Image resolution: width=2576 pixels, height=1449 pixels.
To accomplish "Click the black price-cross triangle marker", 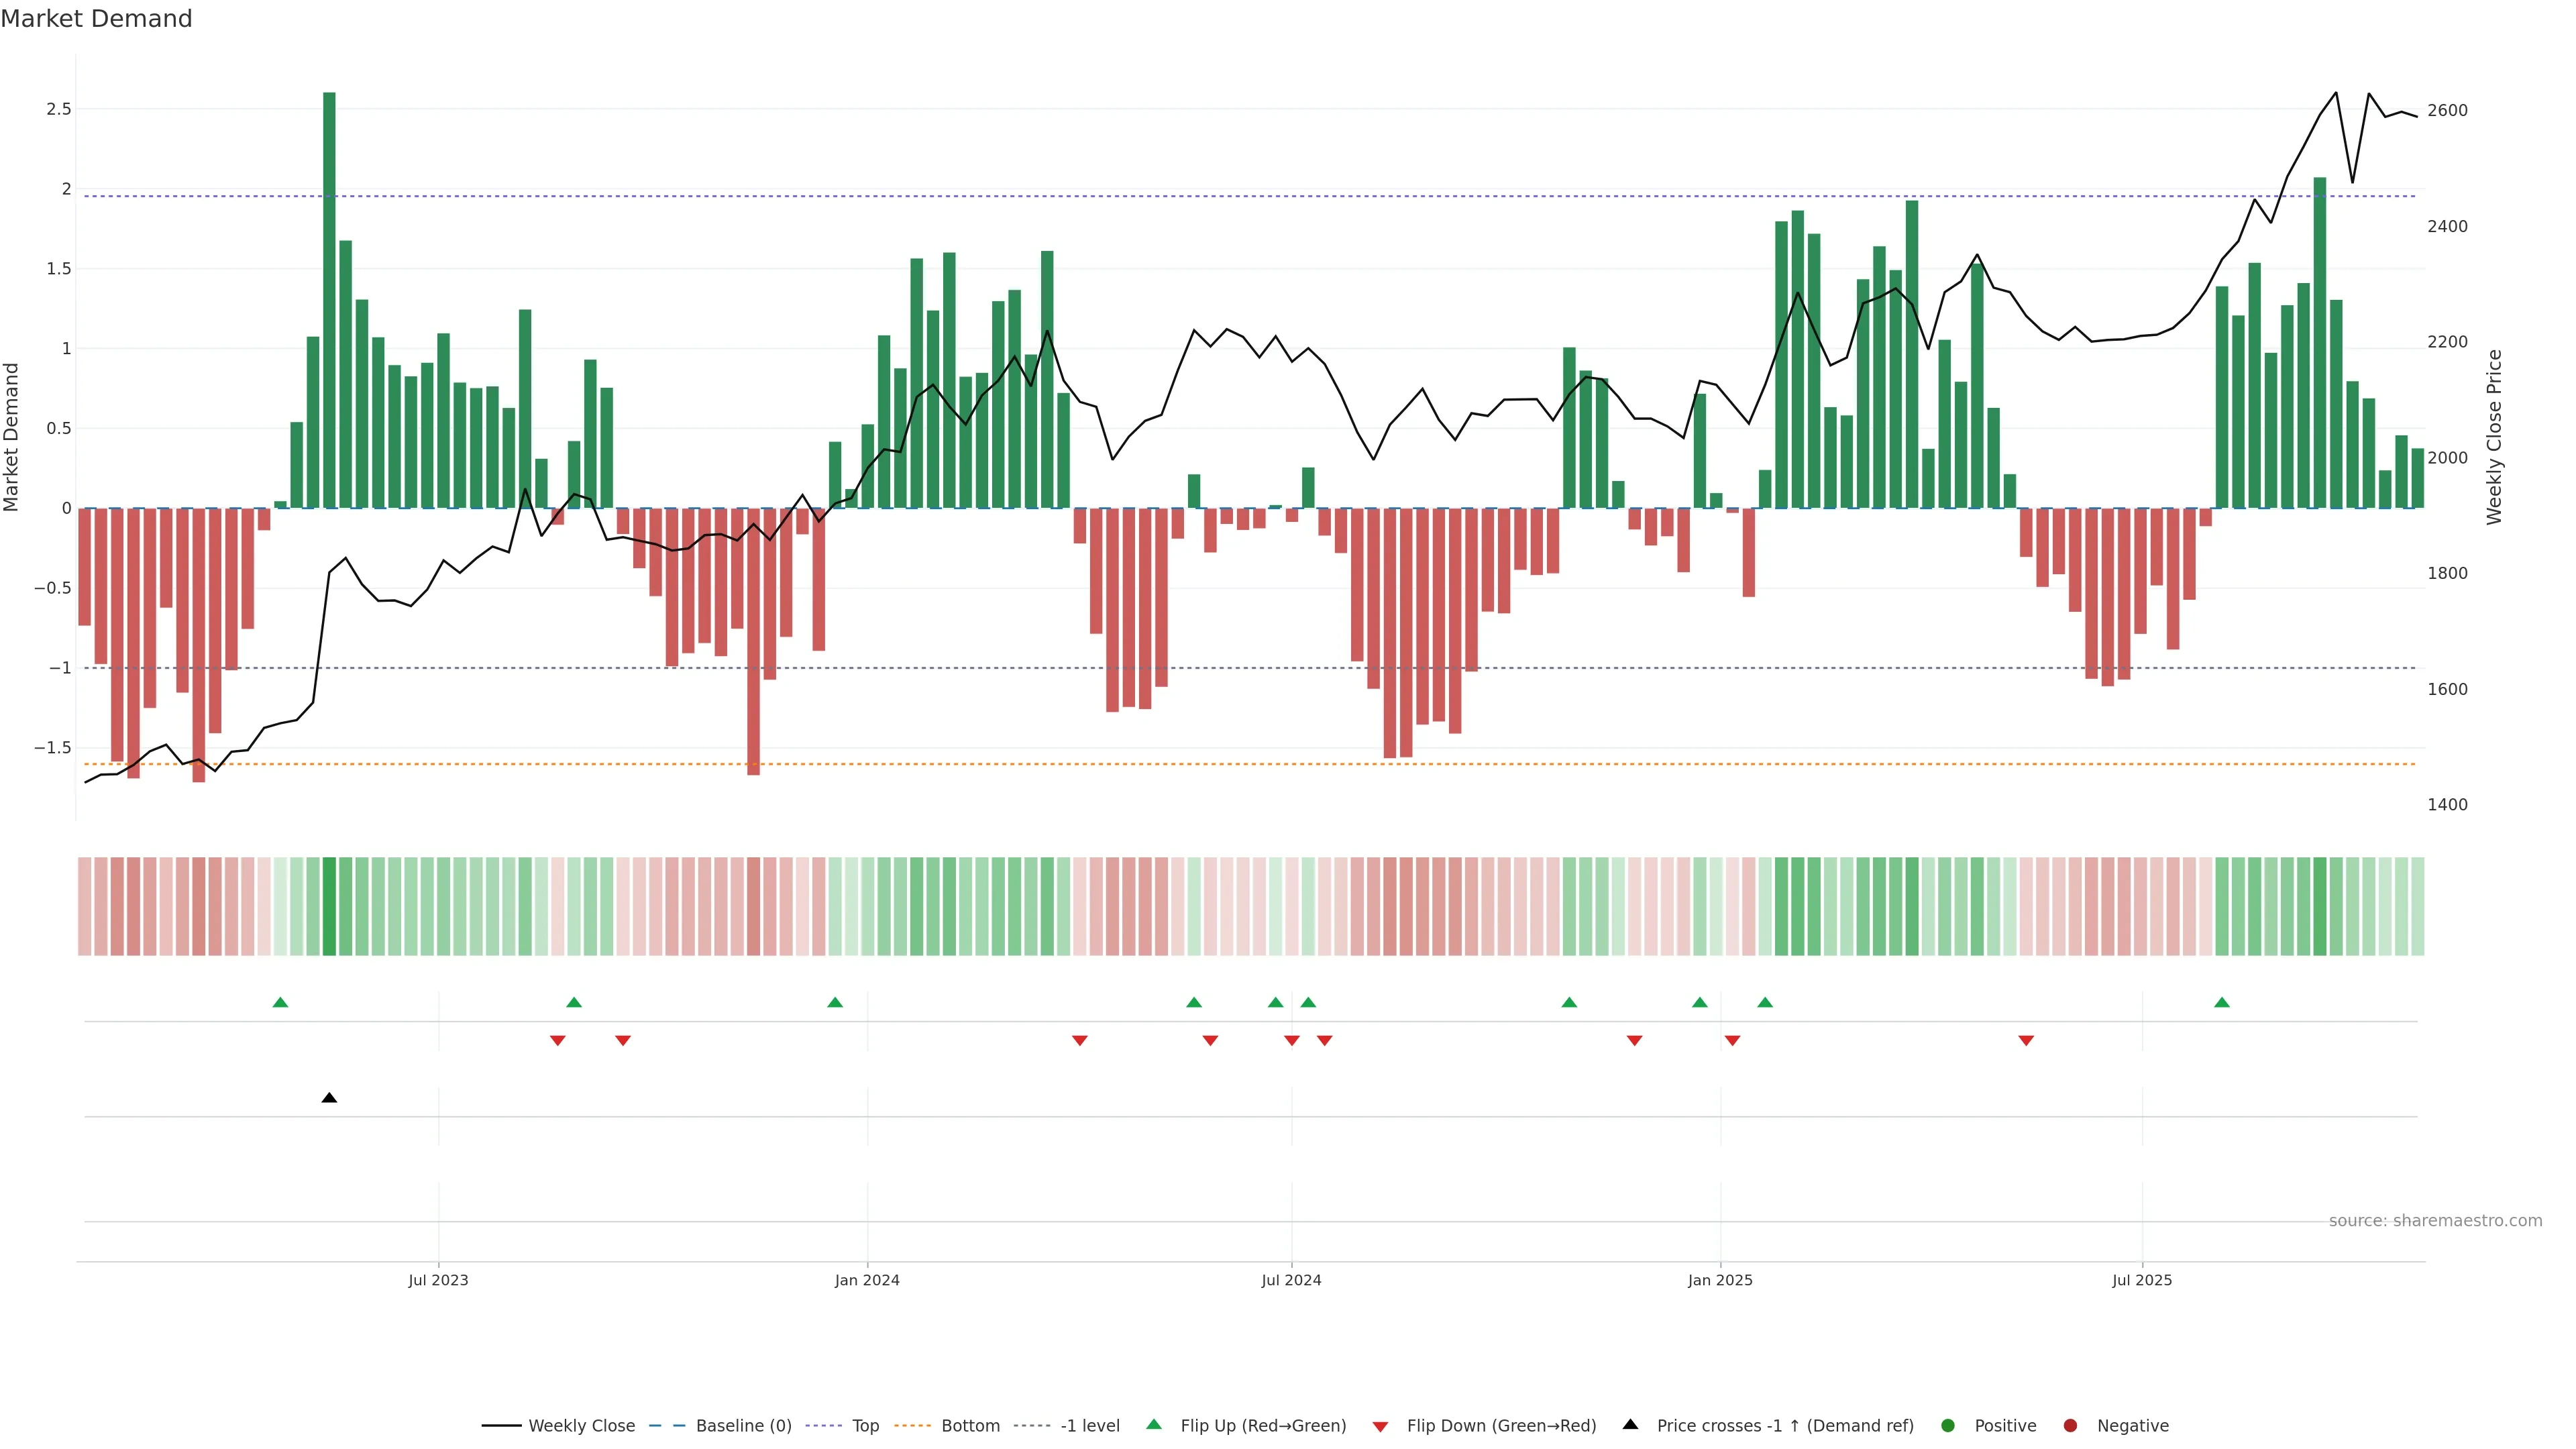I will 329,1098.
